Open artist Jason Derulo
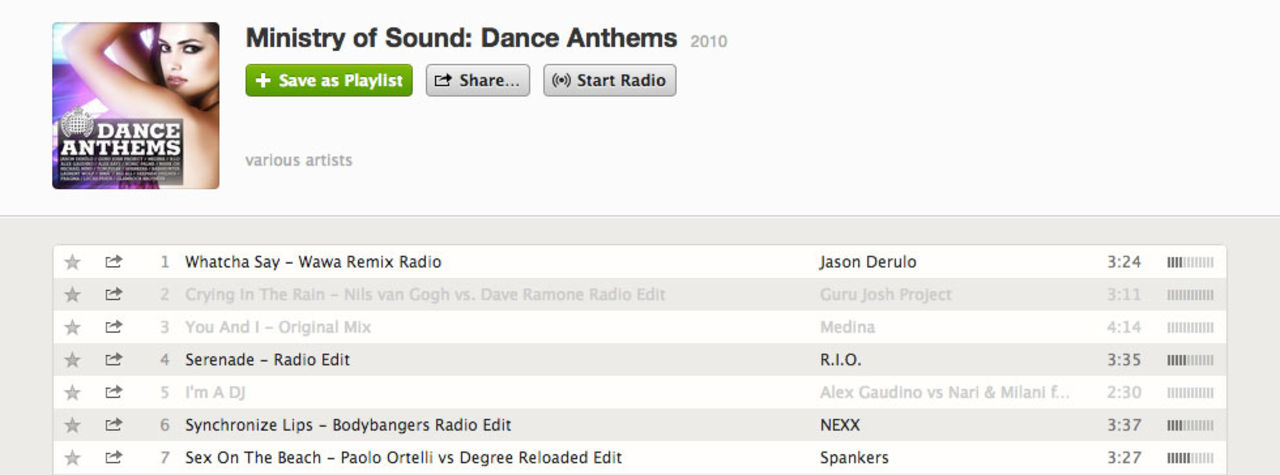1280x475 pixels. click(x=867, y=262)
